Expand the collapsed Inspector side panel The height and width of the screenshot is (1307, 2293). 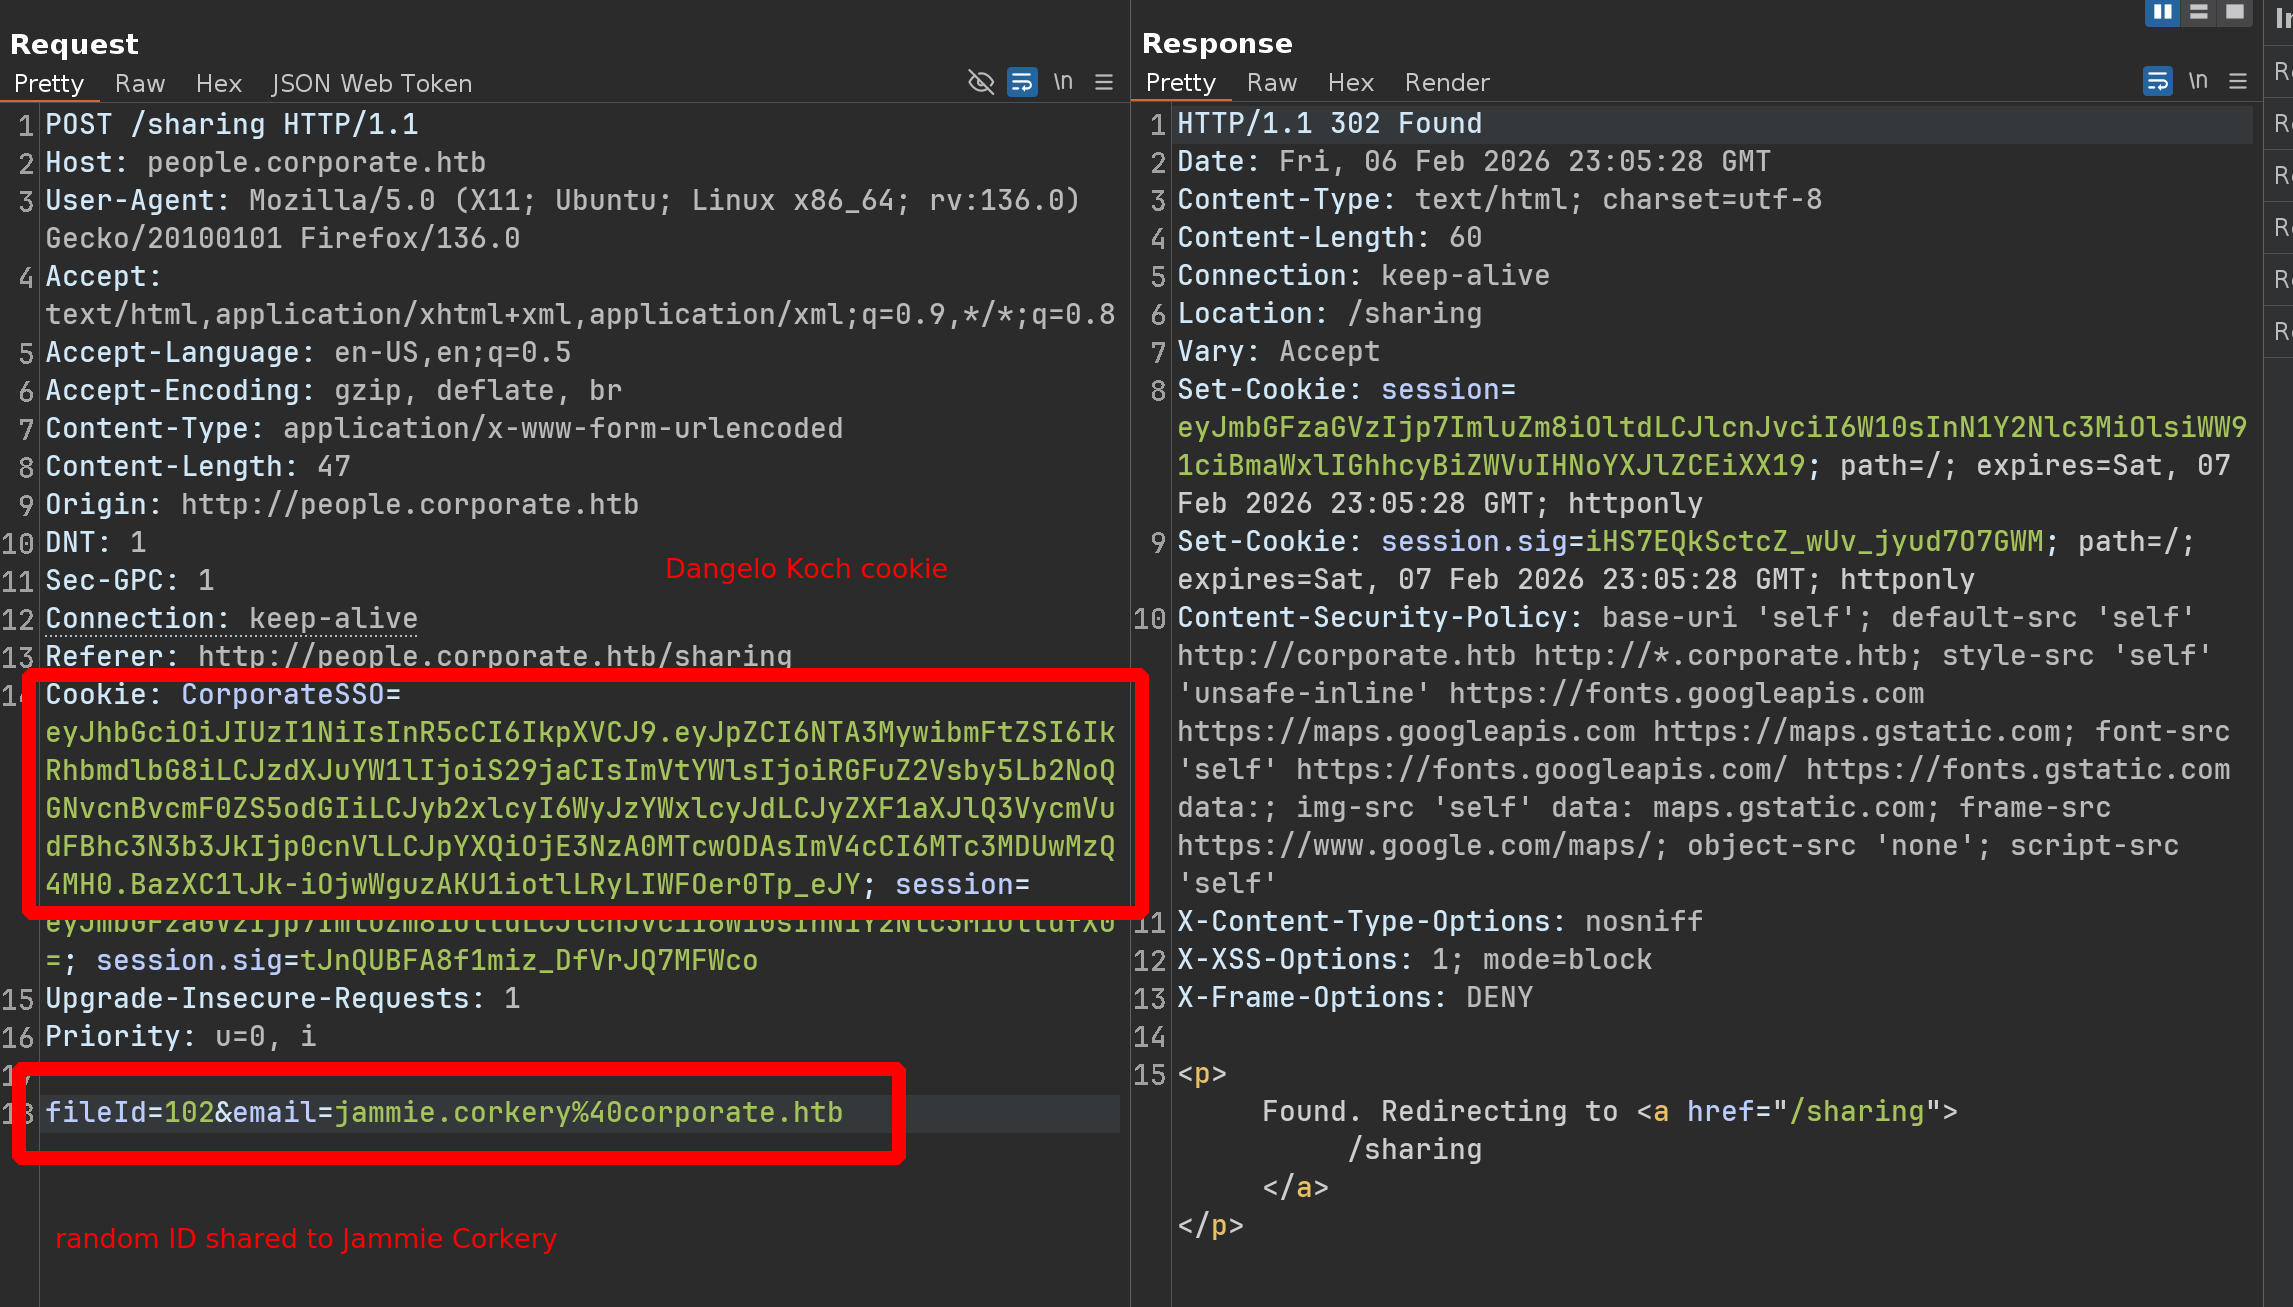pos(2281,18)
